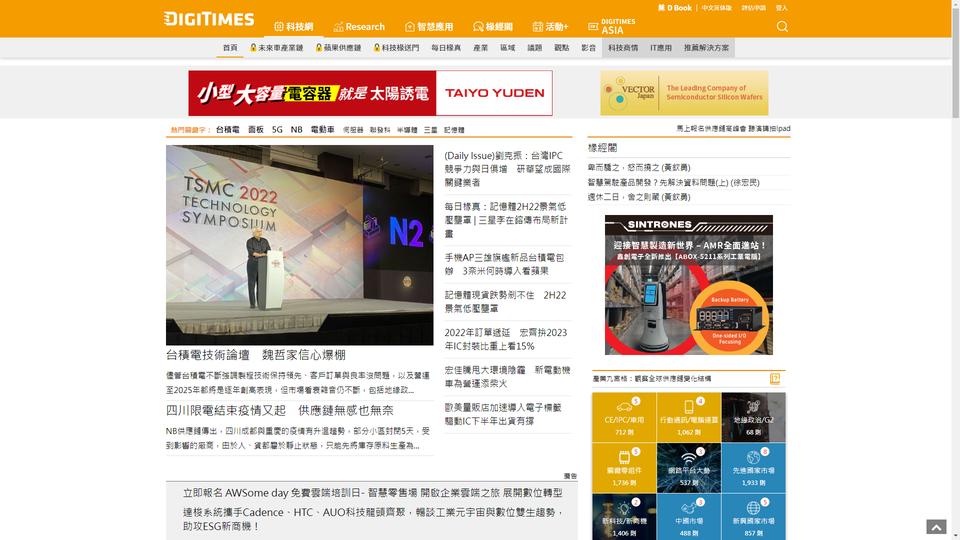Open 智慧駕駛產品開發 column article

click(673, 182)
